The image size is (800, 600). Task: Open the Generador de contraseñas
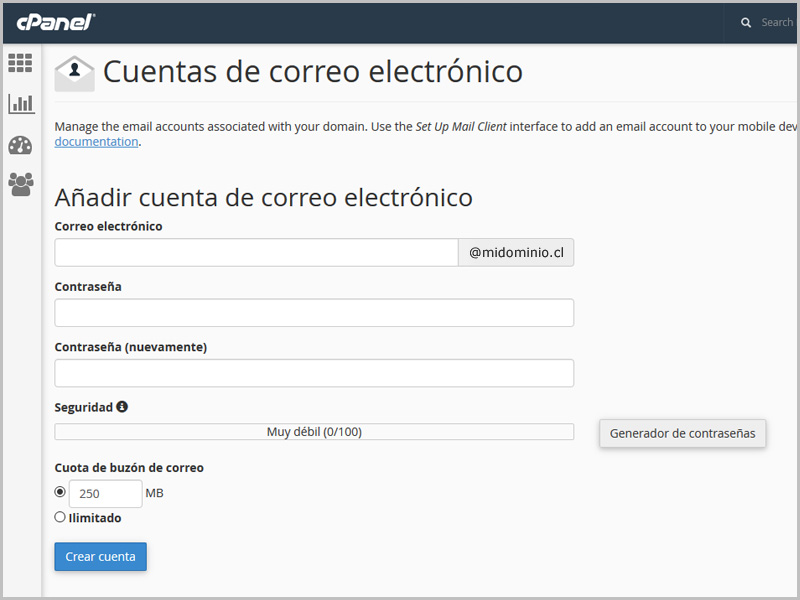click(x=682, y=434)
